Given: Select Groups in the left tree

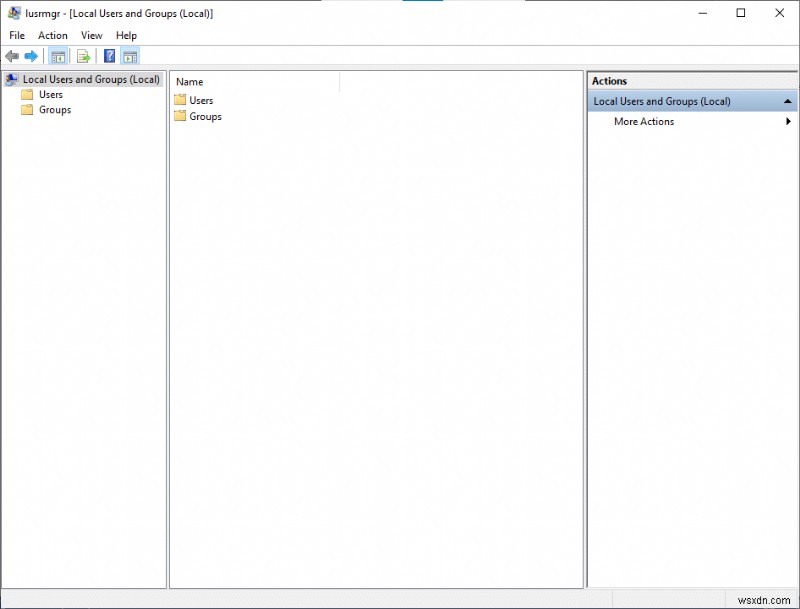Looking at the screenshot, I should 55,110.
